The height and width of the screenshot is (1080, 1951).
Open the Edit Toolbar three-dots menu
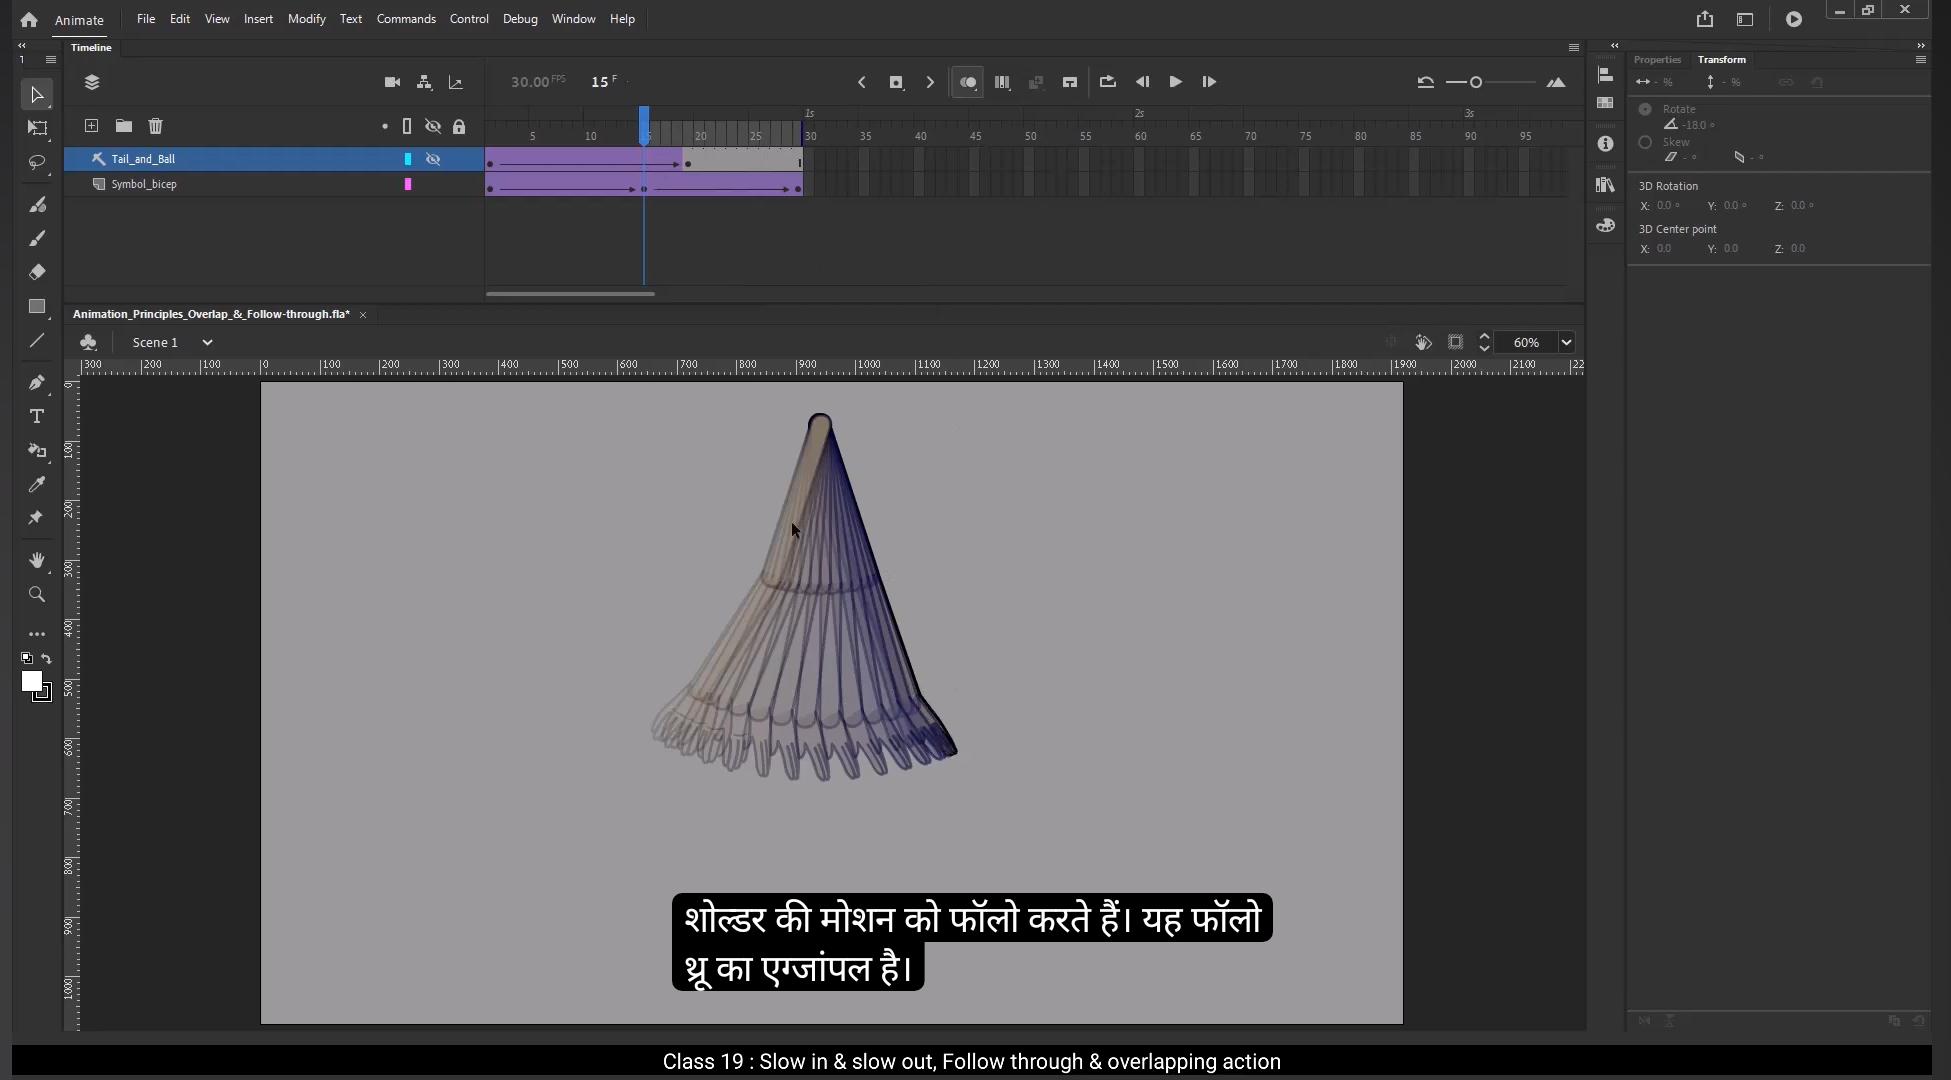point(37,634)
